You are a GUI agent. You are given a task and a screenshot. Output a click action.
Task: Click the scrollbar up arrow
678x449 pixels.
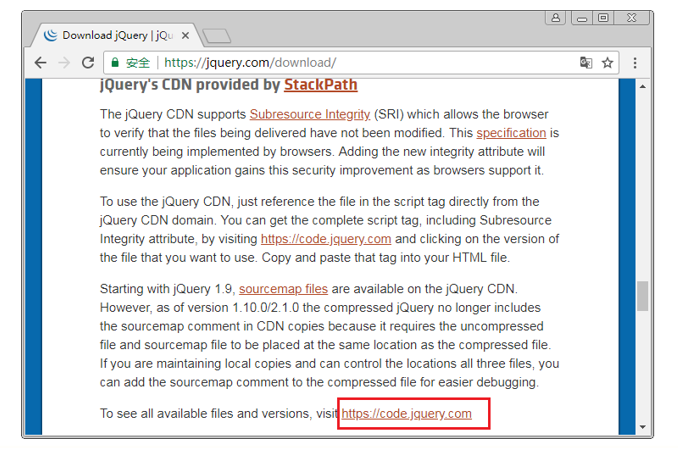coord(643,87)
